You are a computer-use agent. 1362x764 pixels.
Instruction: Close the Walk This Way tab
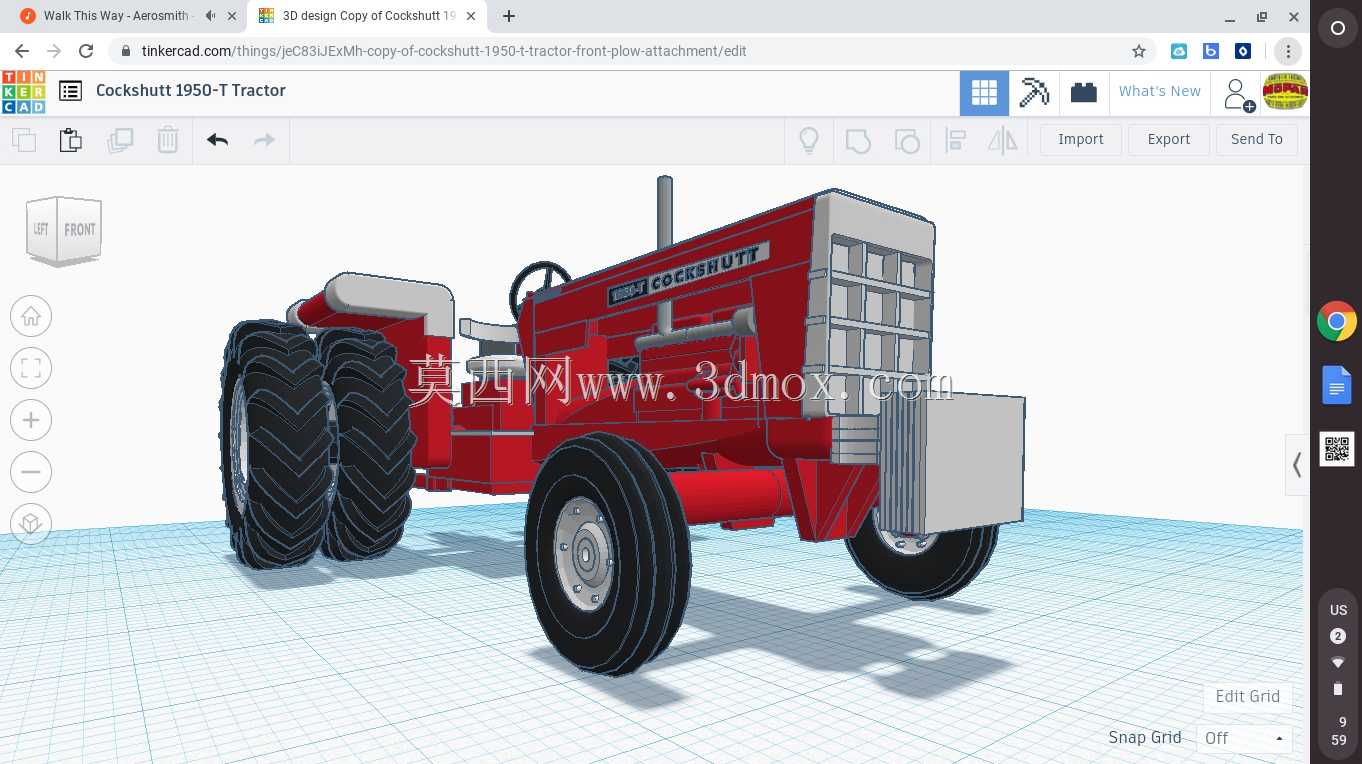click(x=232, y=16)
